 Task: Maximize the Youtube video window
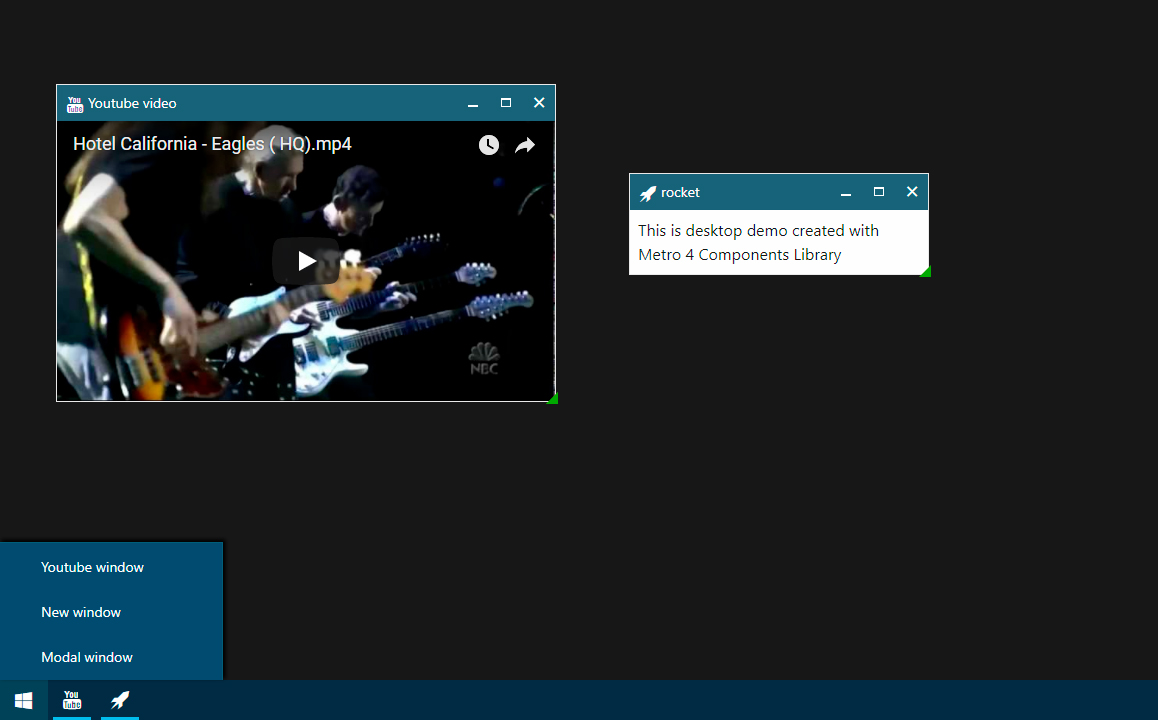click(506, 103)
